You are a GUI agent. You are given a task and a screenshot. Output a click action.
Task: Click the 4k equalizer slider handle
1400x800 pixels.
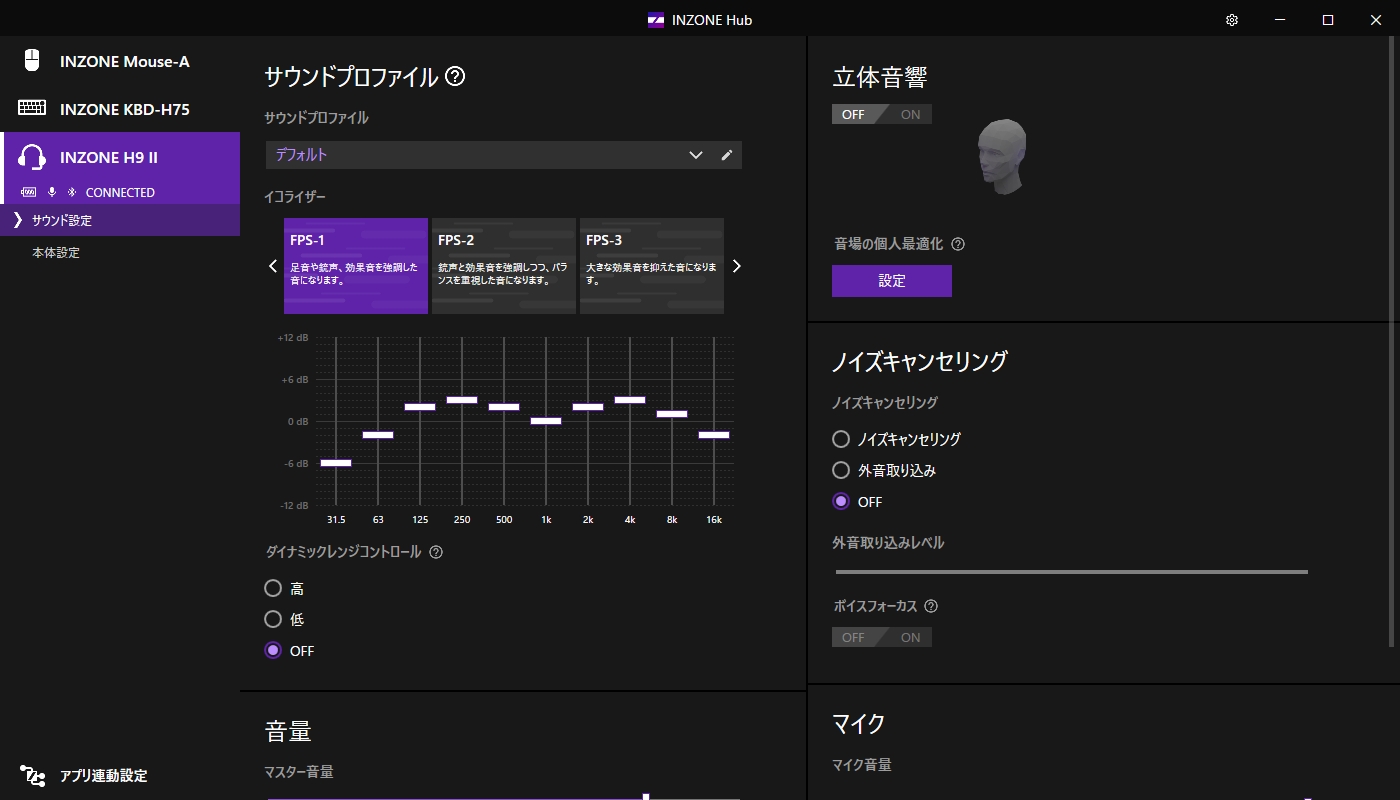click(630, 400)
